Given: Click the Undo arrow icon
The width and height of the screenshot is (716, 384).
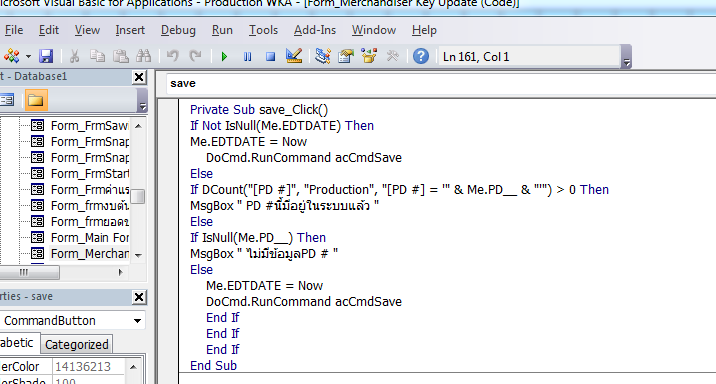Looking at the screenshot, I should coord(173,57).
